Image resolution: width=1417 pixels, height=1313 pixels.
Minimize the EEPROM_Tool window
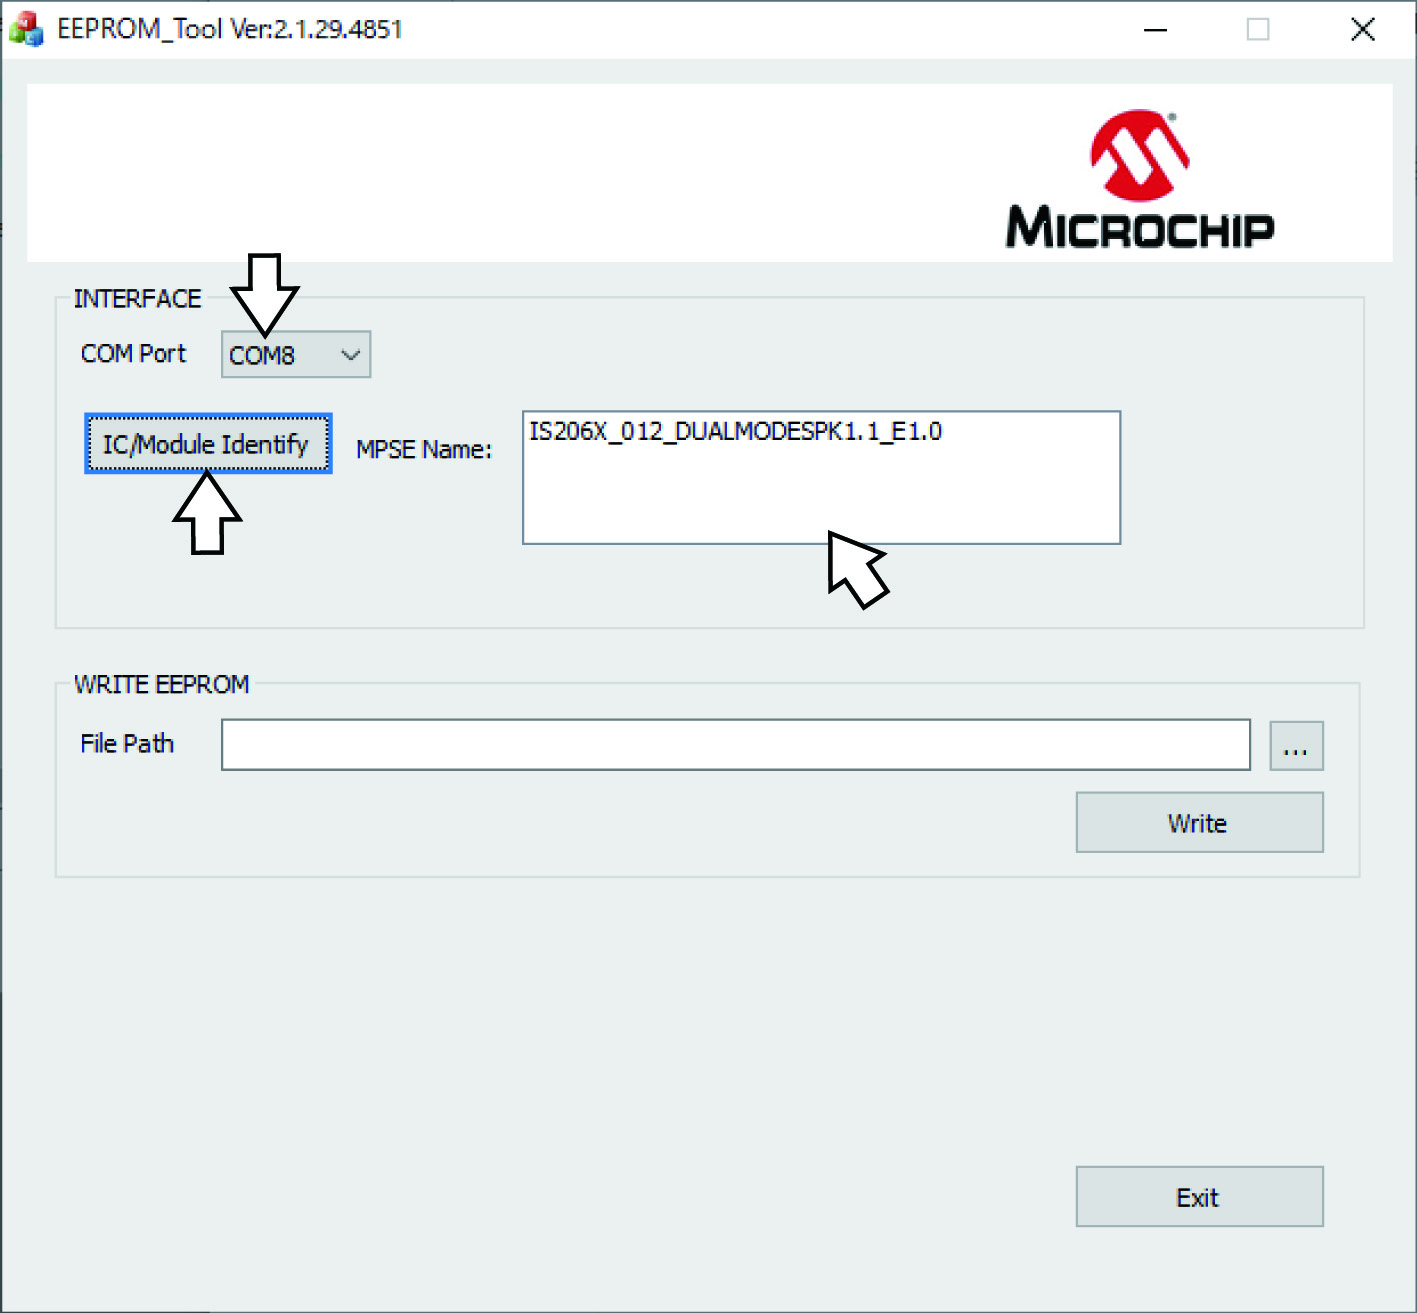click(x=1155, y=30)
